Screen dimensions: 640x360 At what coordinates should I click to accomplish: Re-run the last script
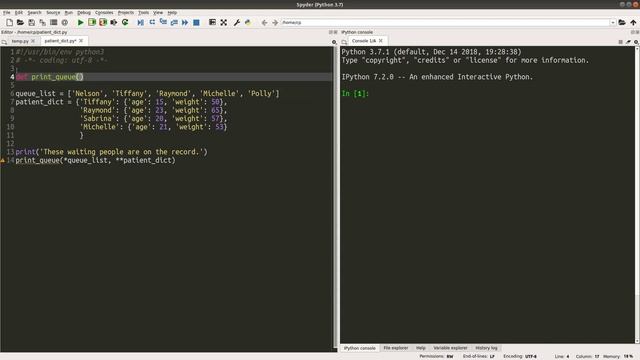tap(125, 22)
